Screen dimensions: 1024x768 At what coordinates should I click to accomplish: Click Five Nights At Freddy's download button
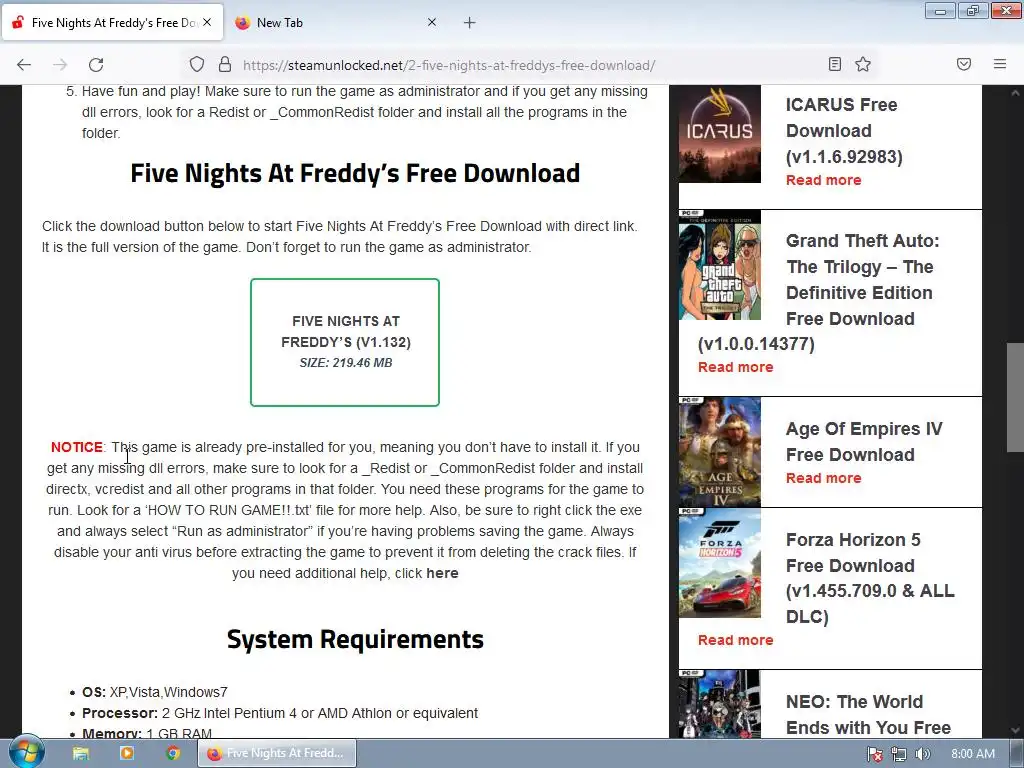click(x=345, y=342)
